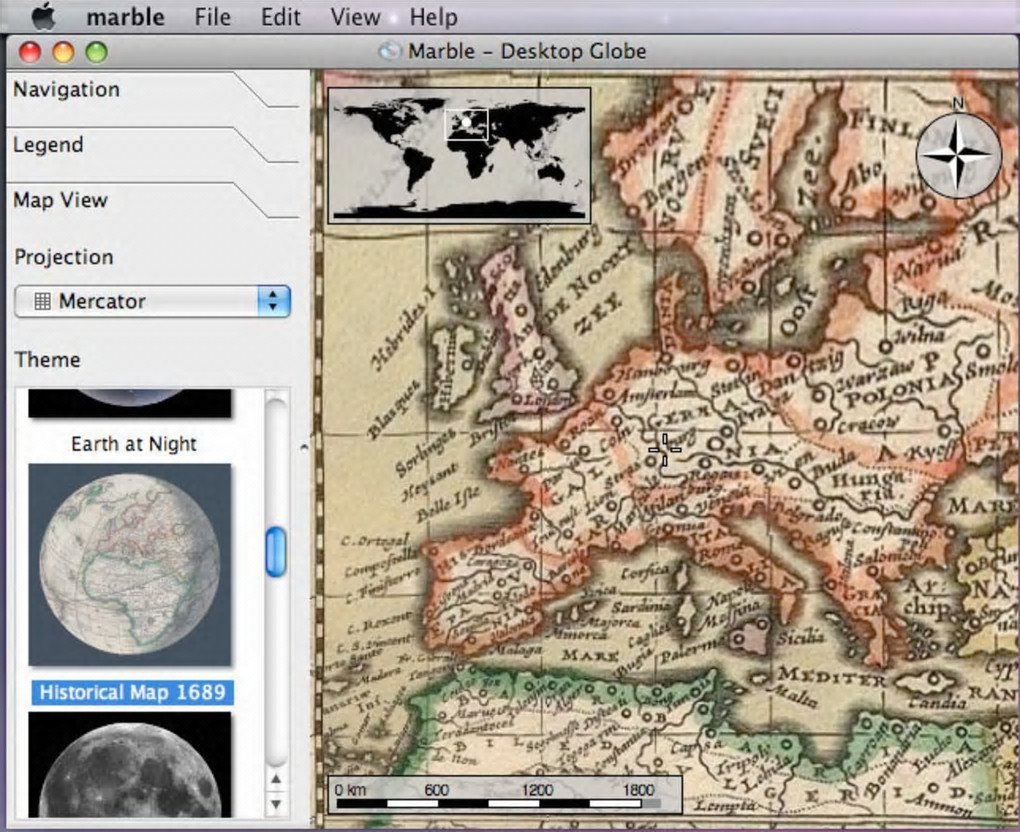Click the Marble globe icon in title bar
Screen dimensions: 1020x832
pyautogui.click(x=390, y=51)
